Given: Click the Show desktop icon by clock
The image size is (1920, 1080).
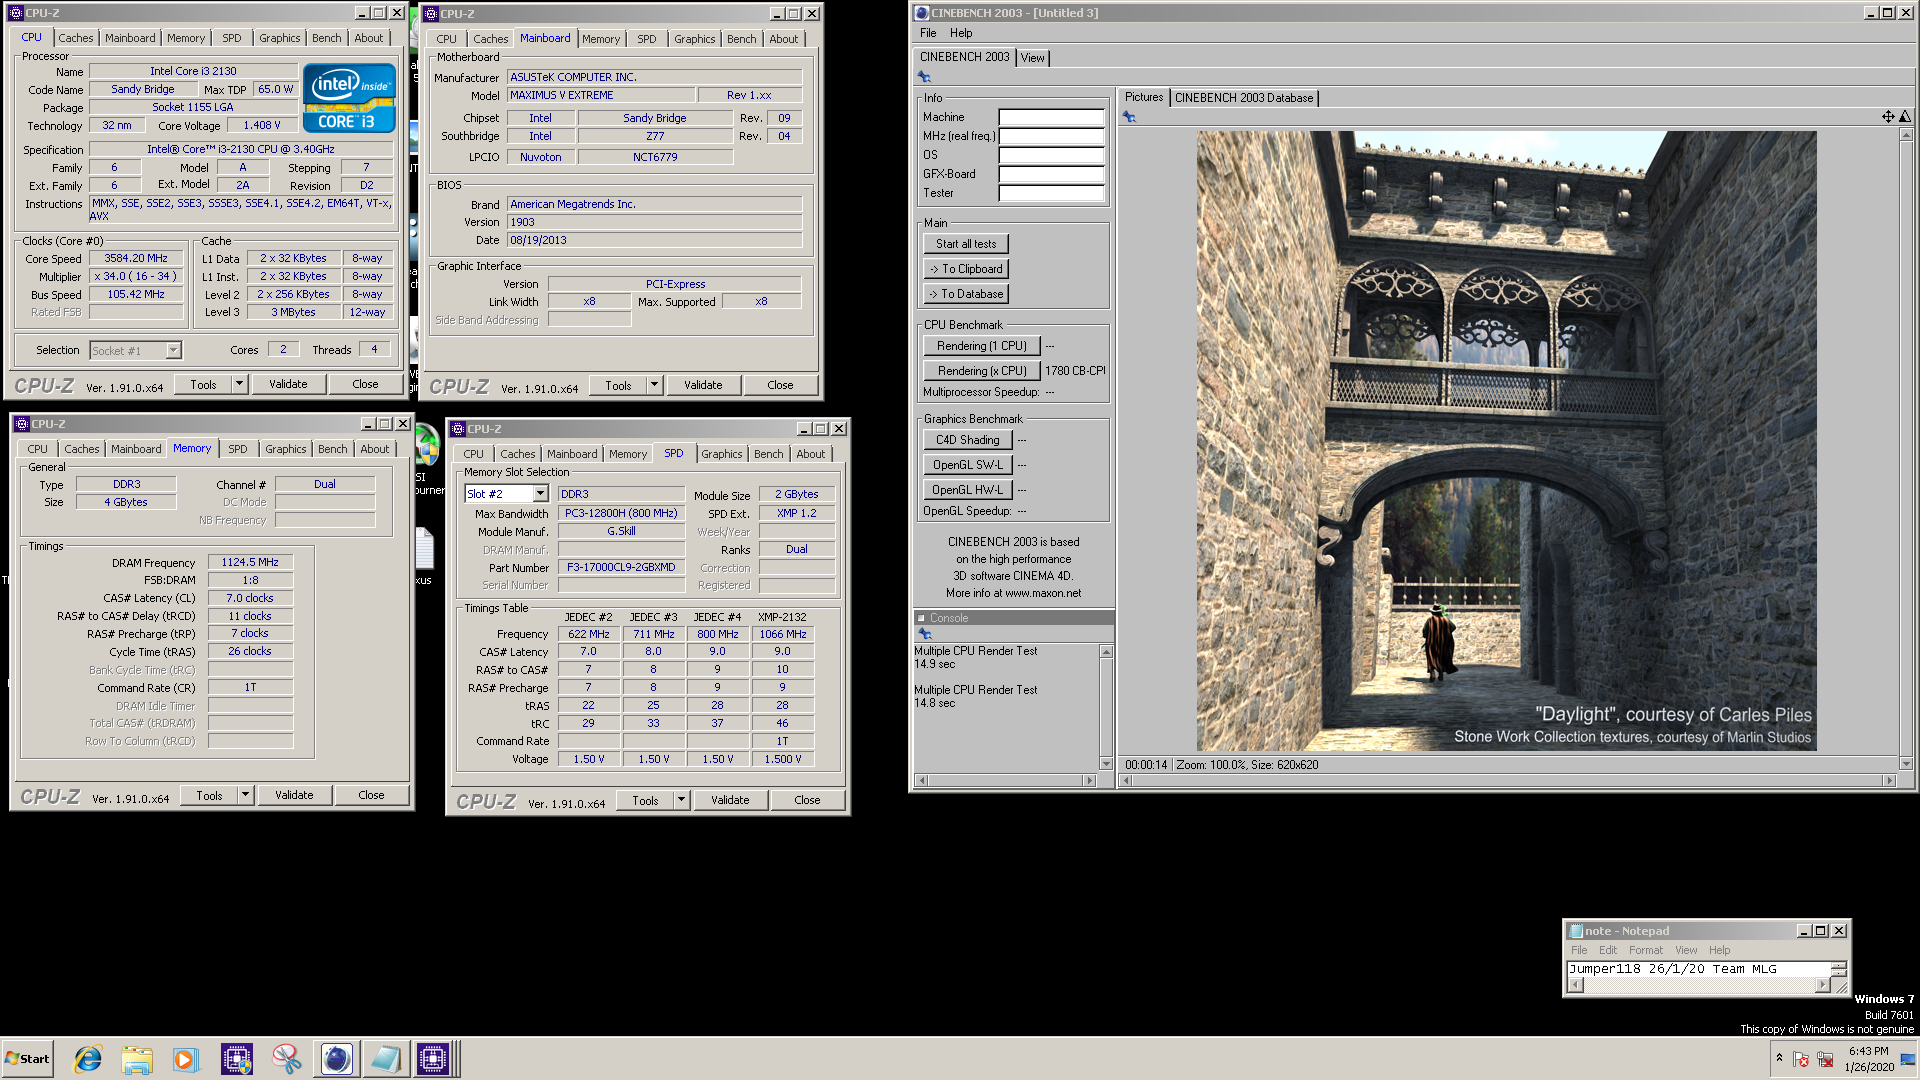Looking at the screenshot, I should pos(1908,1059).
